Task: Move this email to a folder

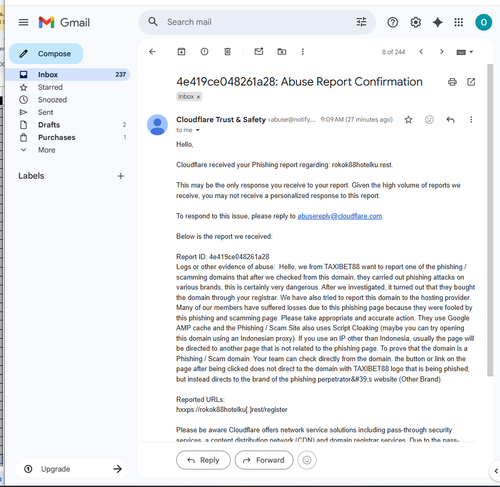Action: (282, 52)
